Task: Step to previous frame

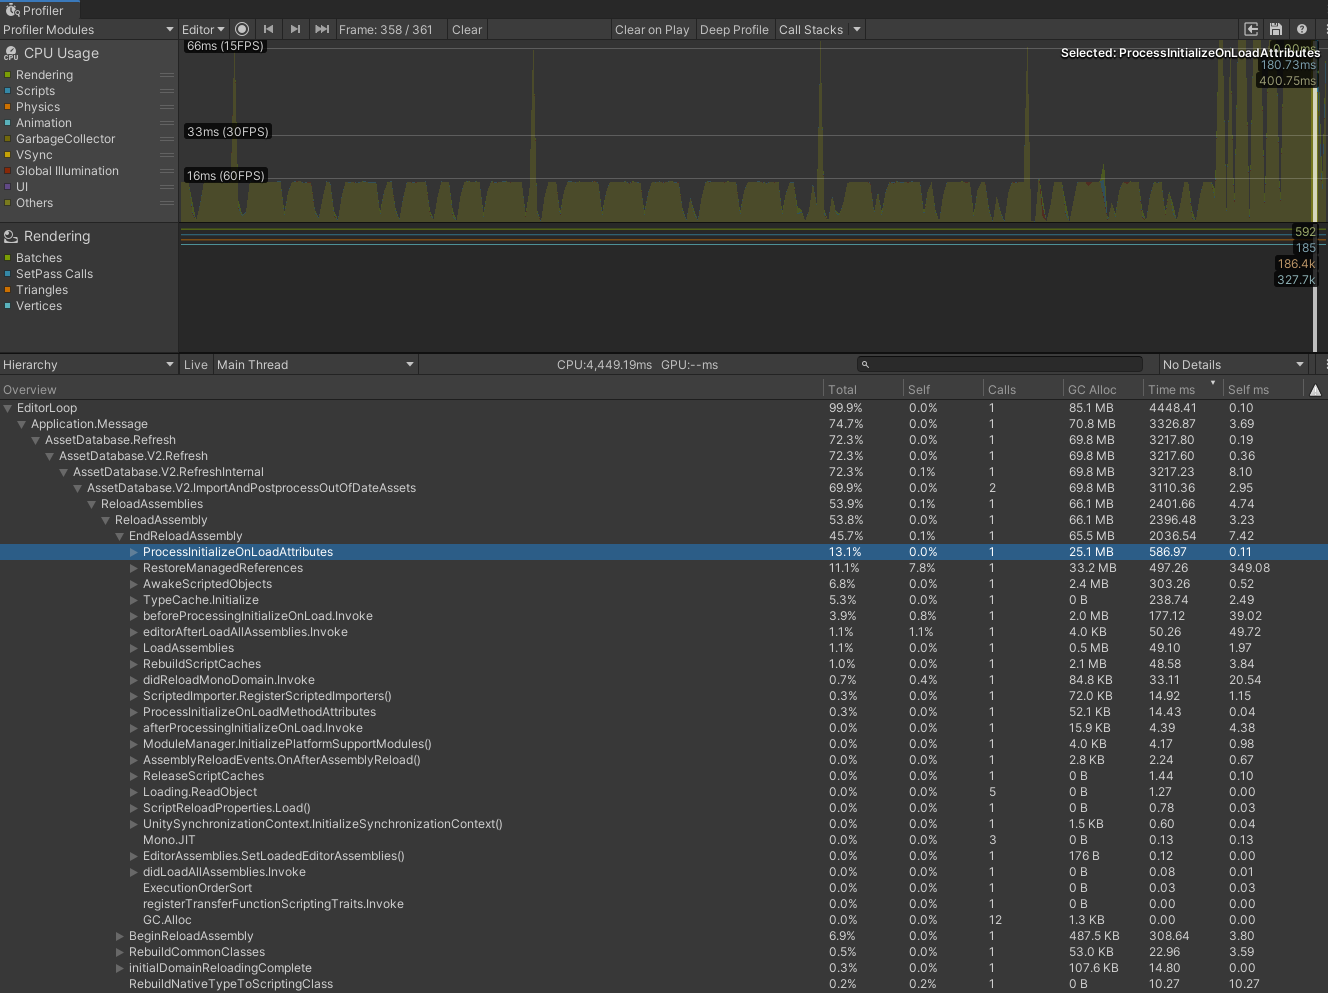Action: point(268,29)
